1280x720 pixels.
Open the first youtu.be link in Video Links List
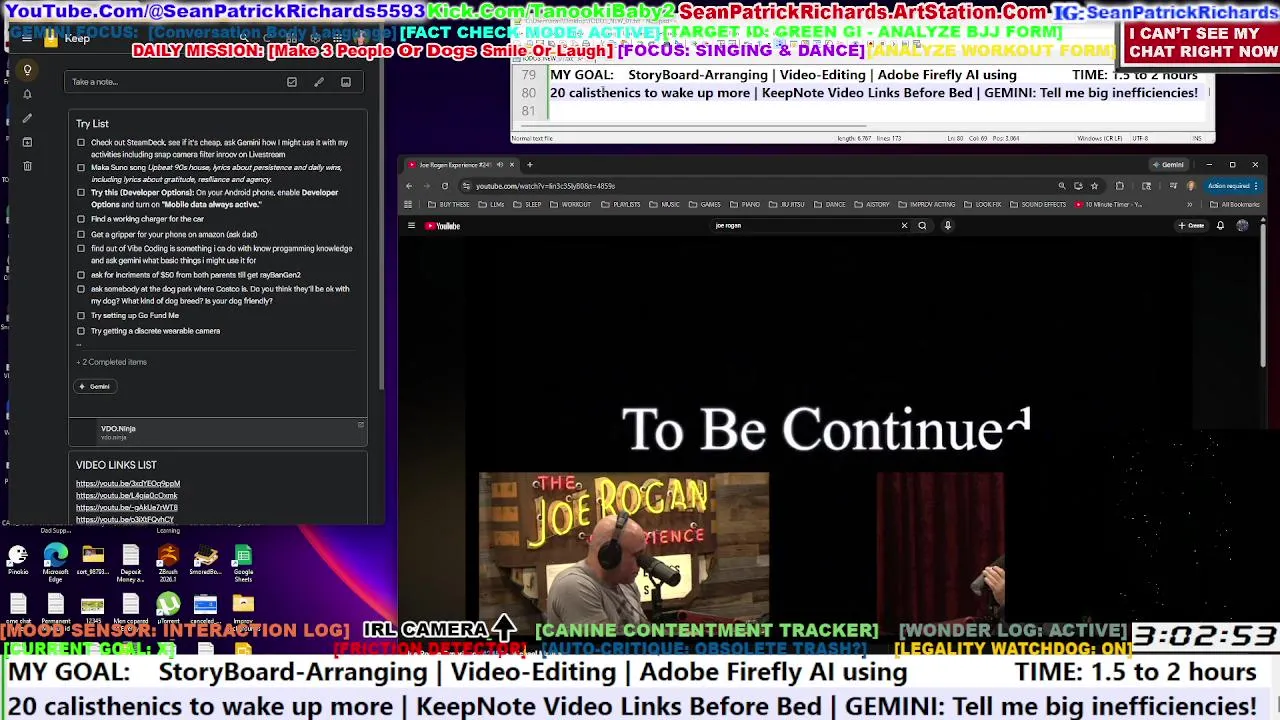click(128, 484)
